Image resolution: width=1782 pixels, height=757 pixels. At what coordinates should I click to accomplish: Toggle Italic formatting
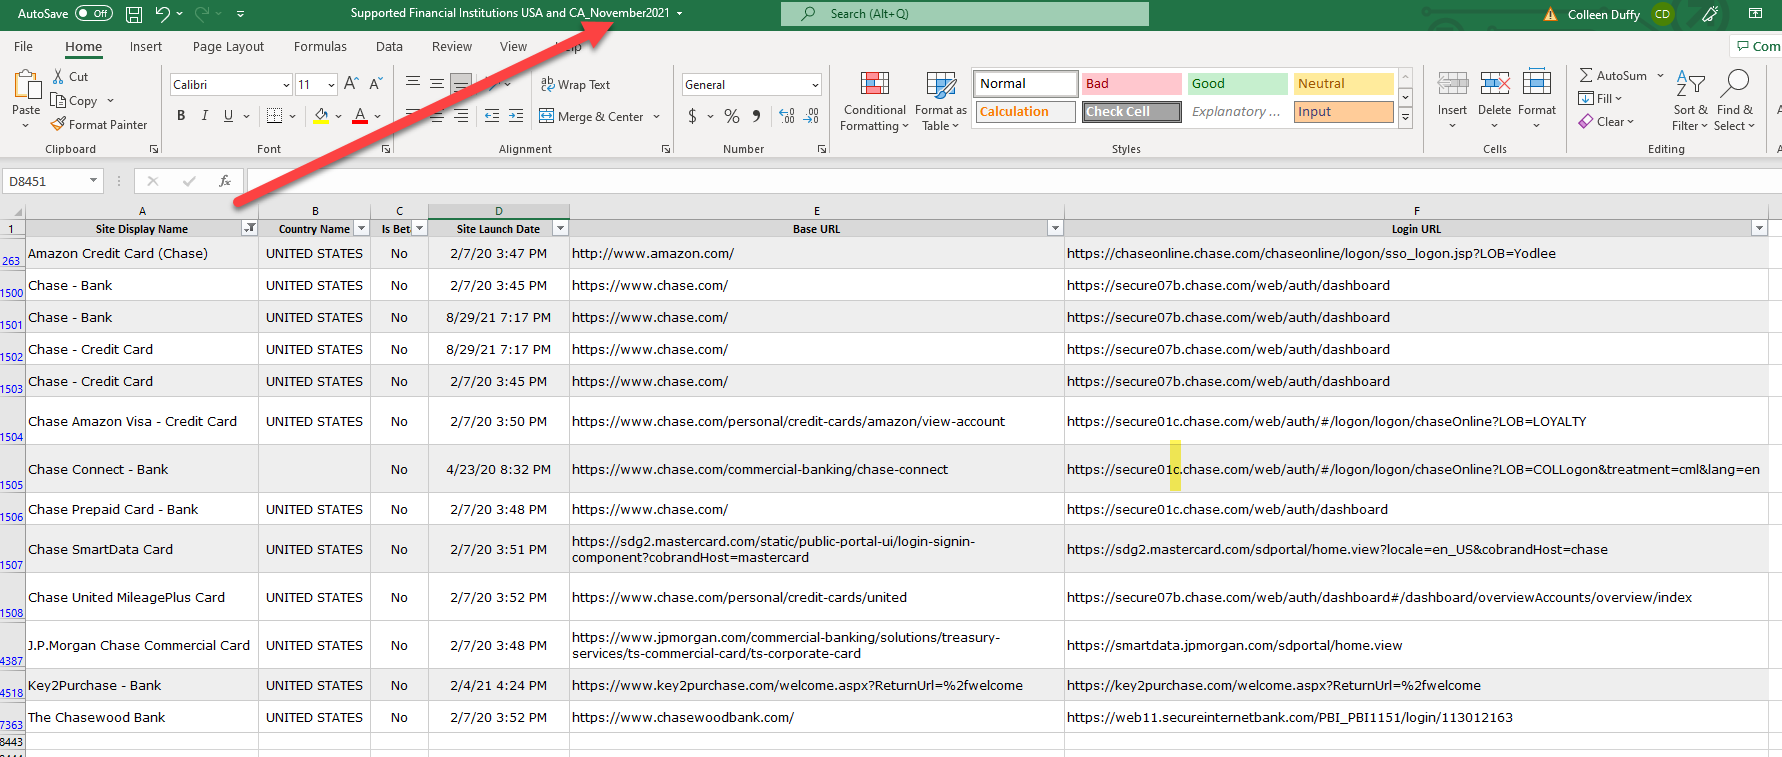coord(205,116)
